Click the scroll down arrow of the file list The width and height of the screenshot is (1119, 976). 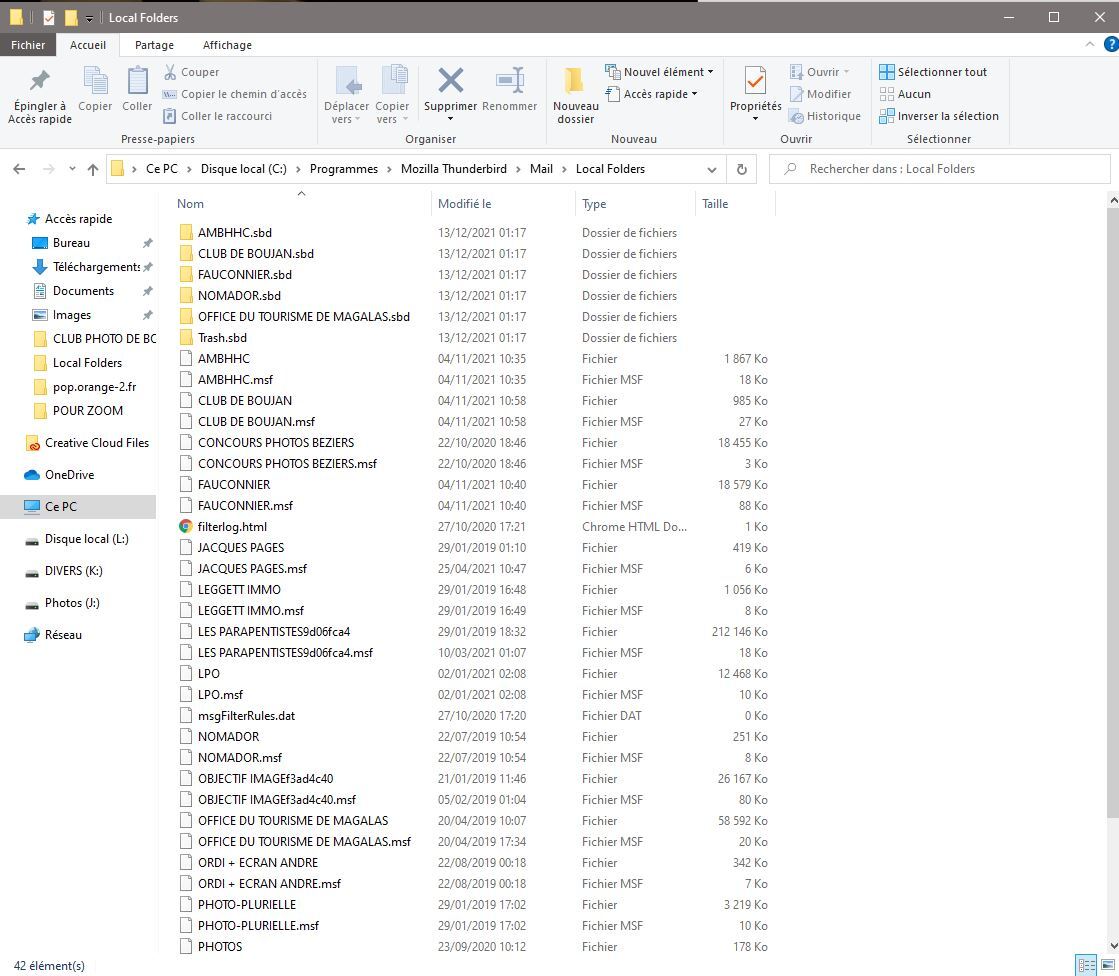(x=1113, y=946)
